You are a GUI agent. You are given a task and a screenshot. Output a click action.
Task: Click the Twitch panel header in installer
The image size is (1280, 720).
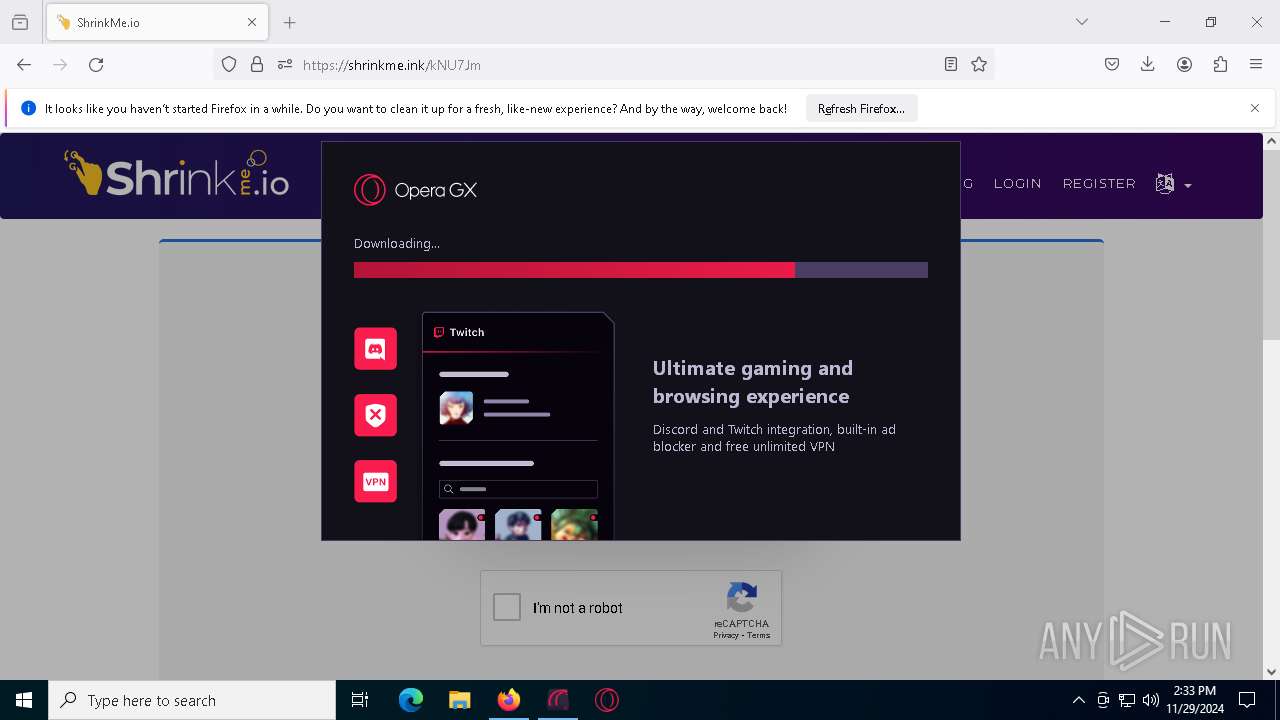tap(518, 332)
